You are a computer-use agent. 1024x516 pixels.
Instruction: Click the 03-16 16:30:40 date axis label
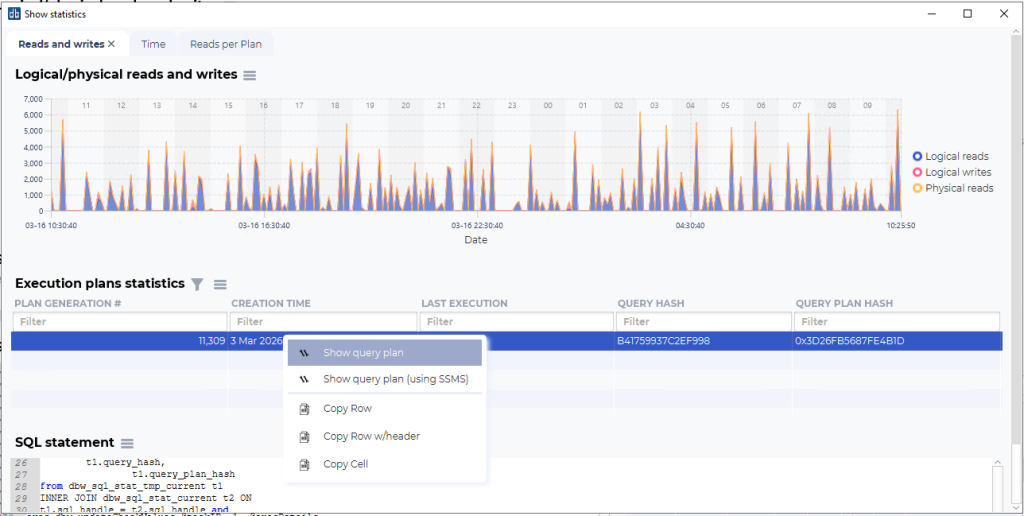[264, 225]
